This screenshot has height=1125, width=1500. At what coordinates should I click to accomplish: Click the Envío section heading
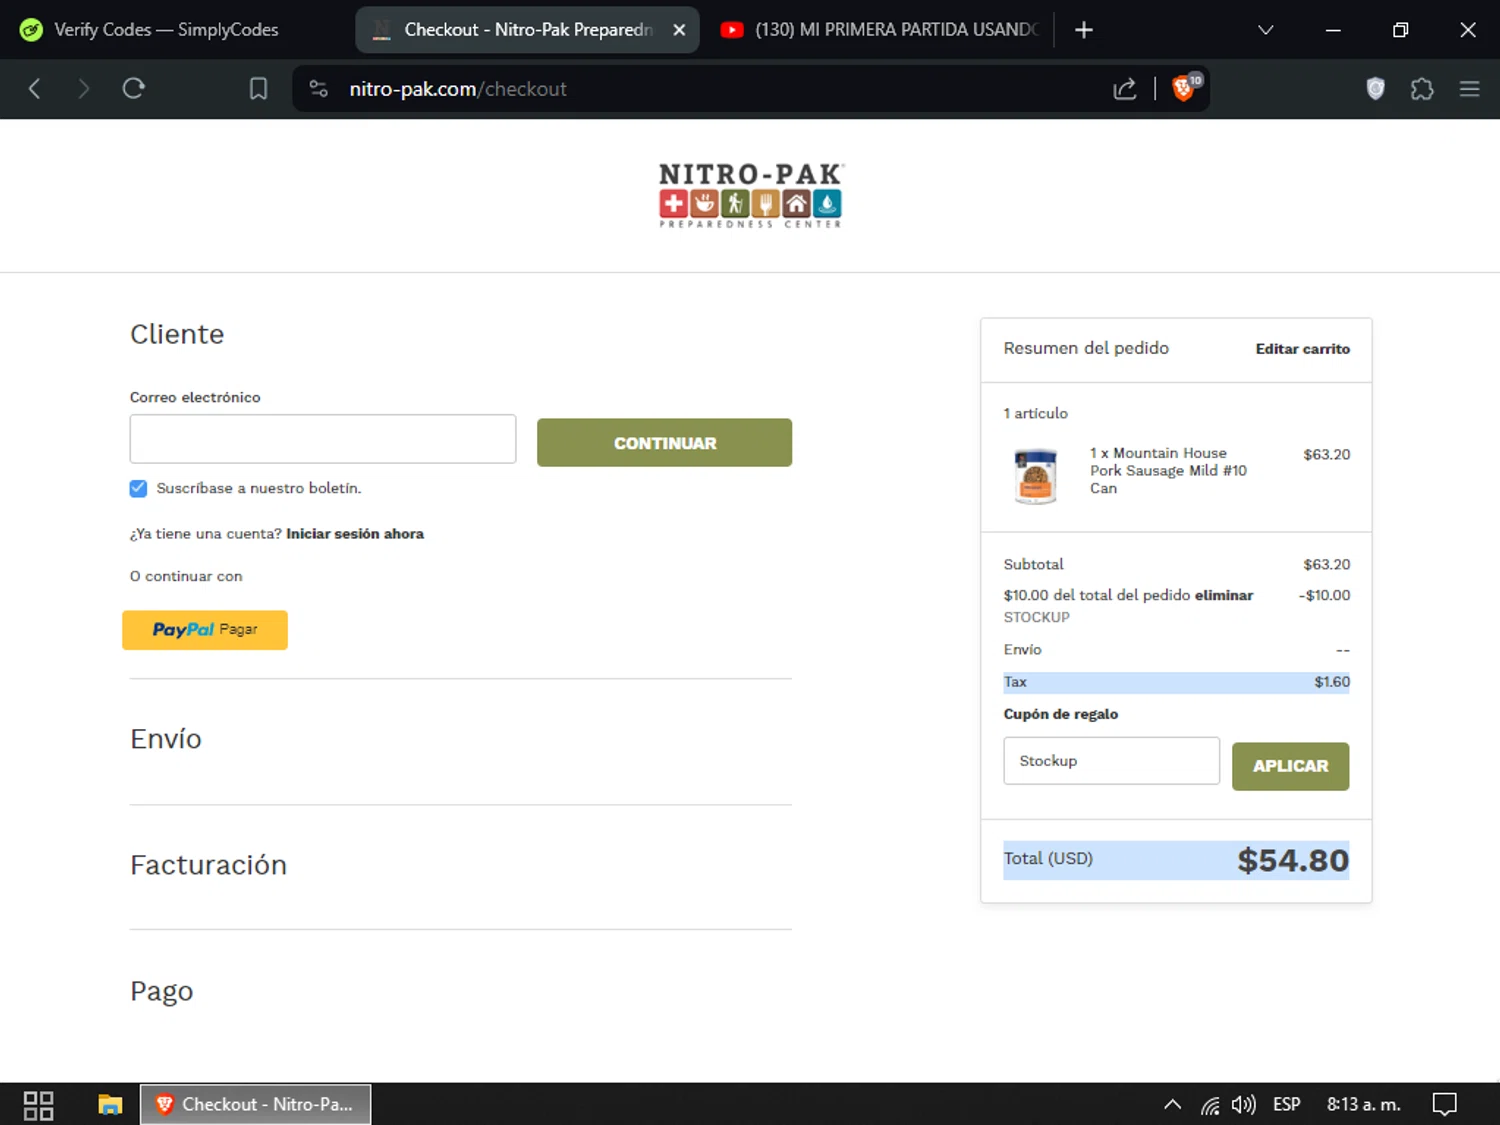point(166,739)
